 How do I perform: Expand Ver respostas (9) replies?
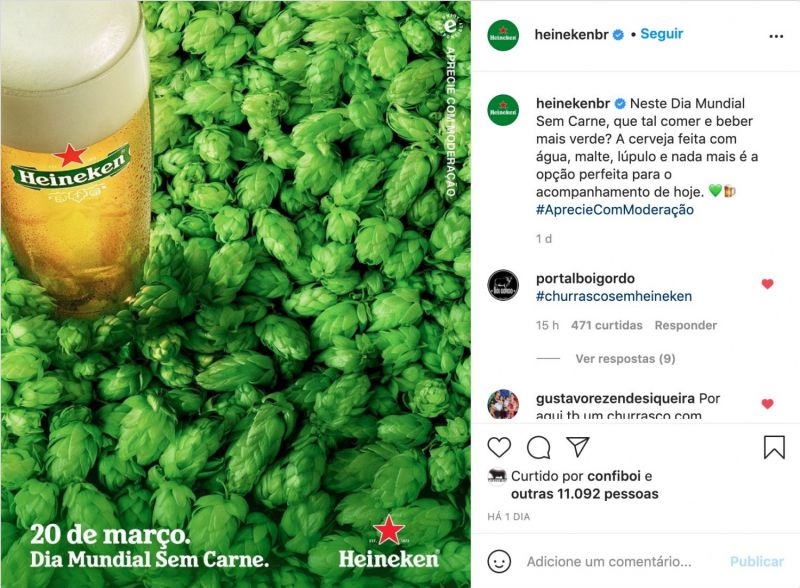[625, 359]
